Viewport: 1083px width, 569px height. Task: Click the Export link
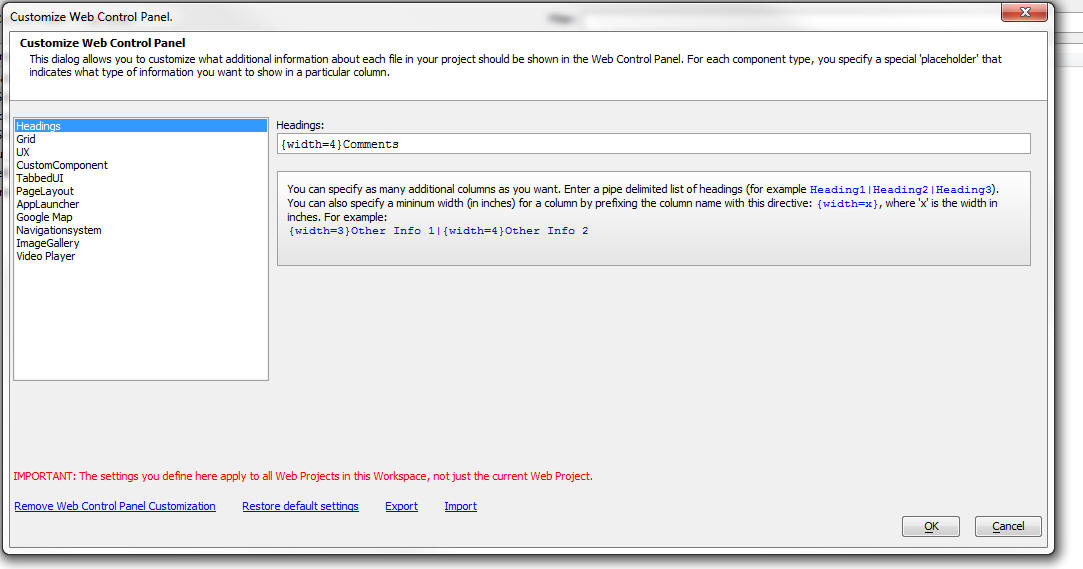coord(401,506)
